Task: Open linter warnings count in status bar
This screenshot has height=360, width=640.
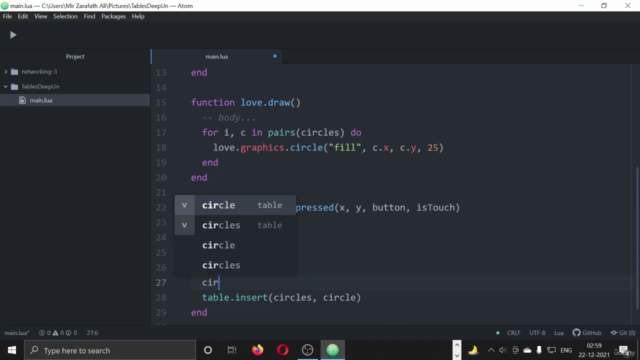Action: point(58,333)
